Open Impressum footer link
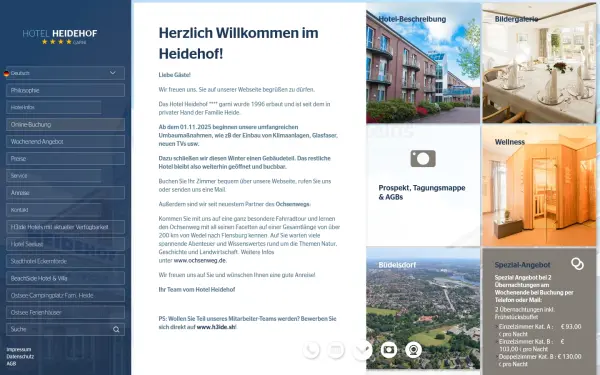The image size is (600, 375). point(19,349)
